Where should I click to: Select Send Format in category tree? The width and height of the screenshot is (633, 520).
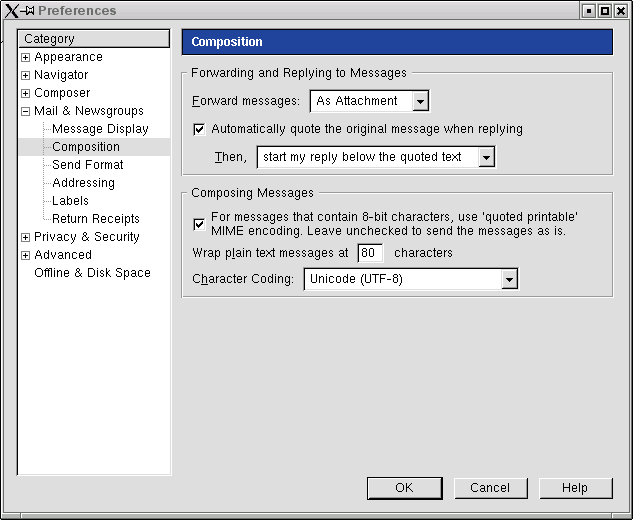coord(88,165)
